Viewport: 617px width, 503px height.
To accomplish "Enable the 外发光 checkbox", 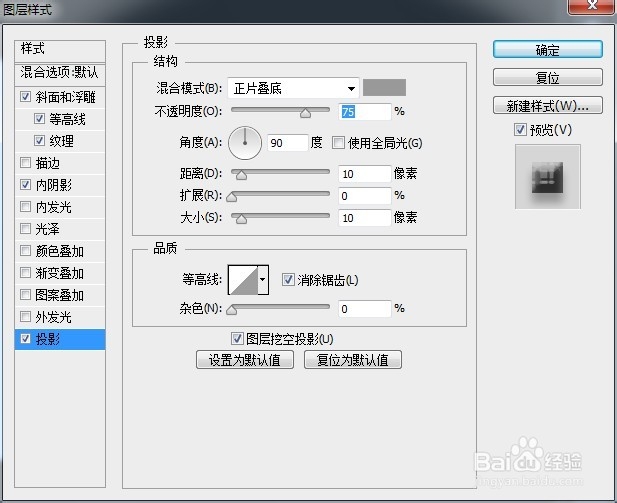I will pos(26,317).
